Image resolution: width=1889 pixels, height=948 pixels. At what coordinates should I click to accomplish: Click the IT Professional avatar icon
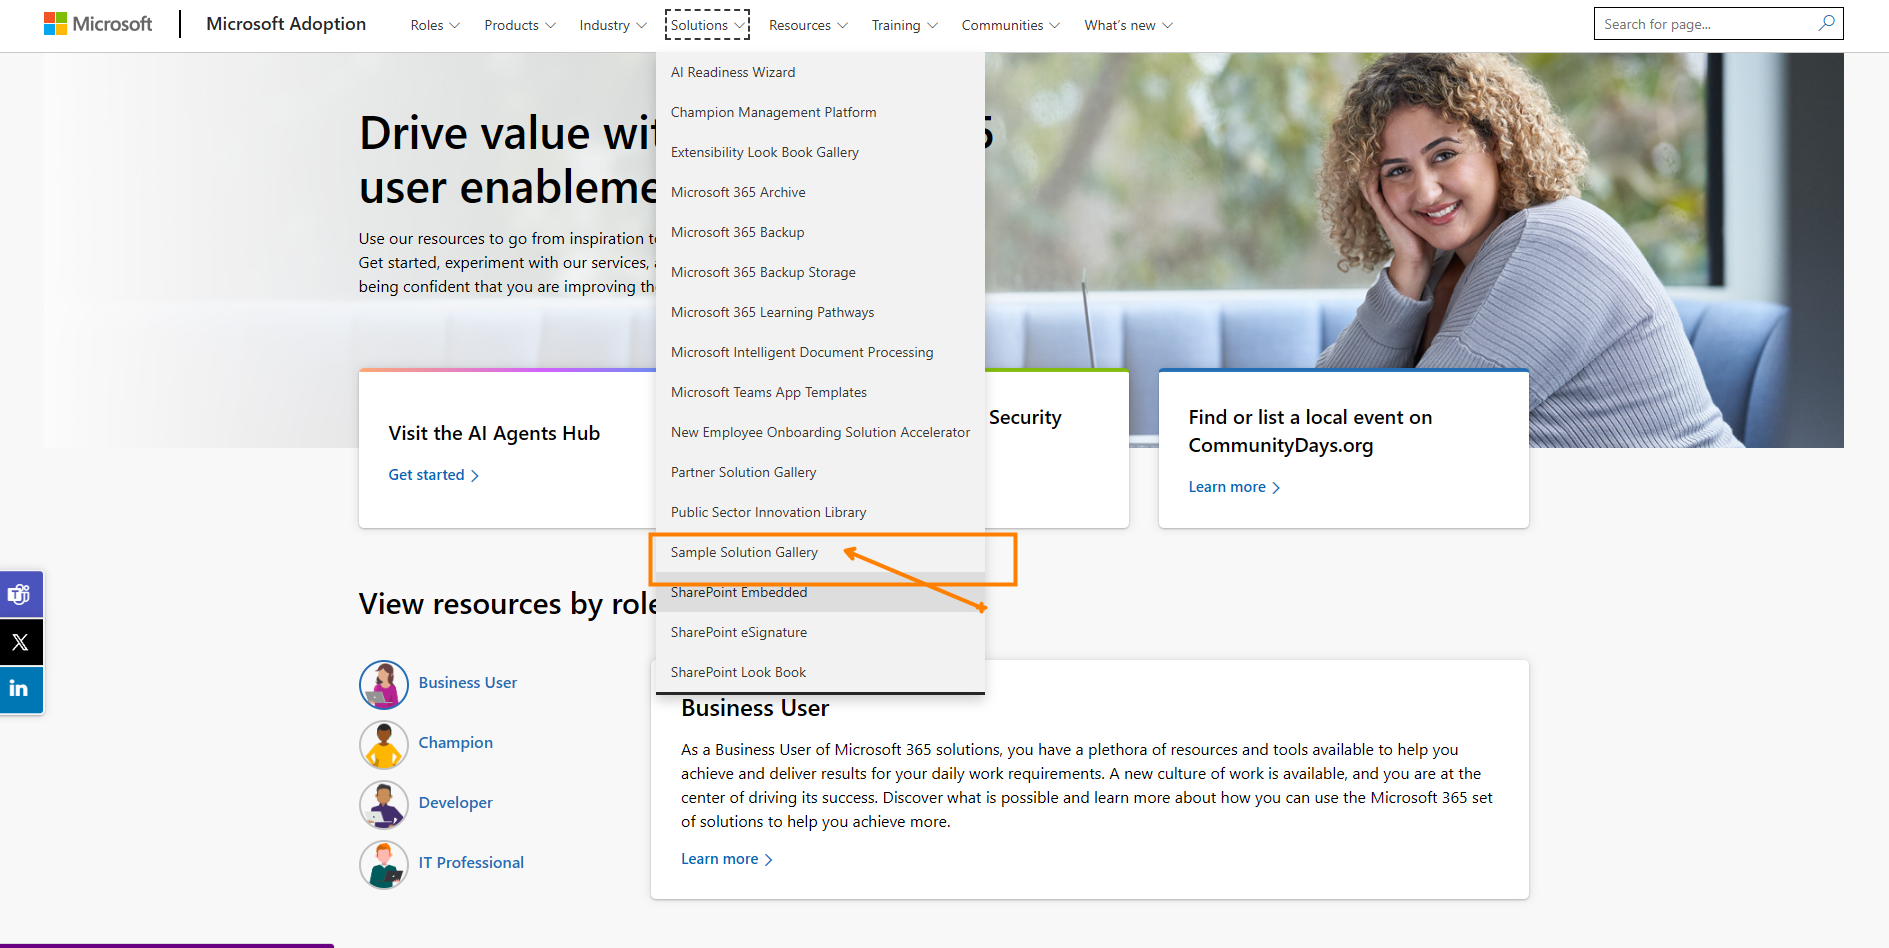pos(384,864)
